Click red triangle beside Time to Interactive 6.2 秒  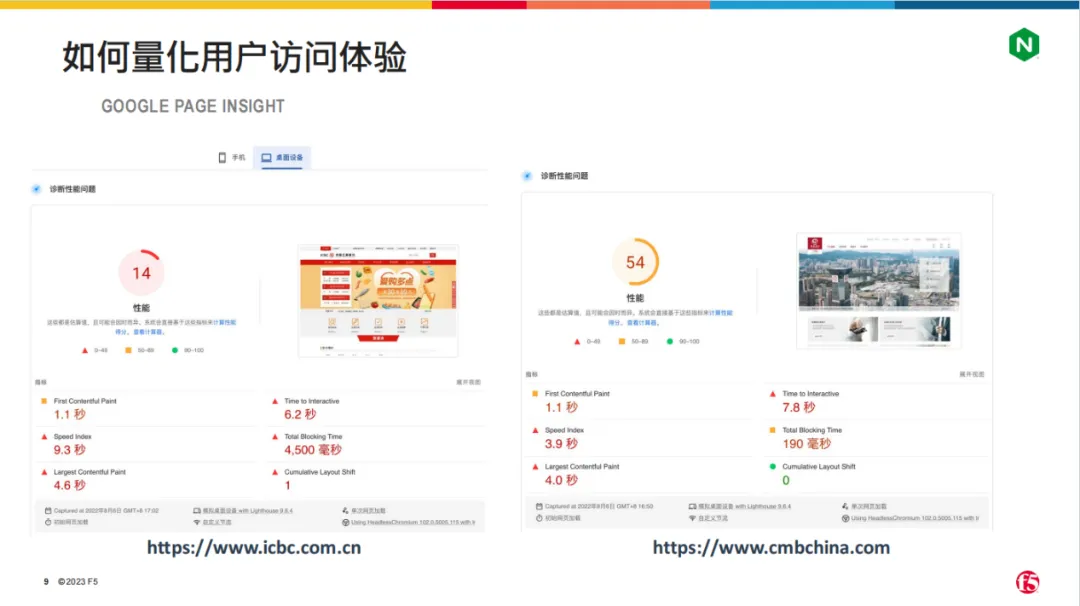tap(275, 401)
